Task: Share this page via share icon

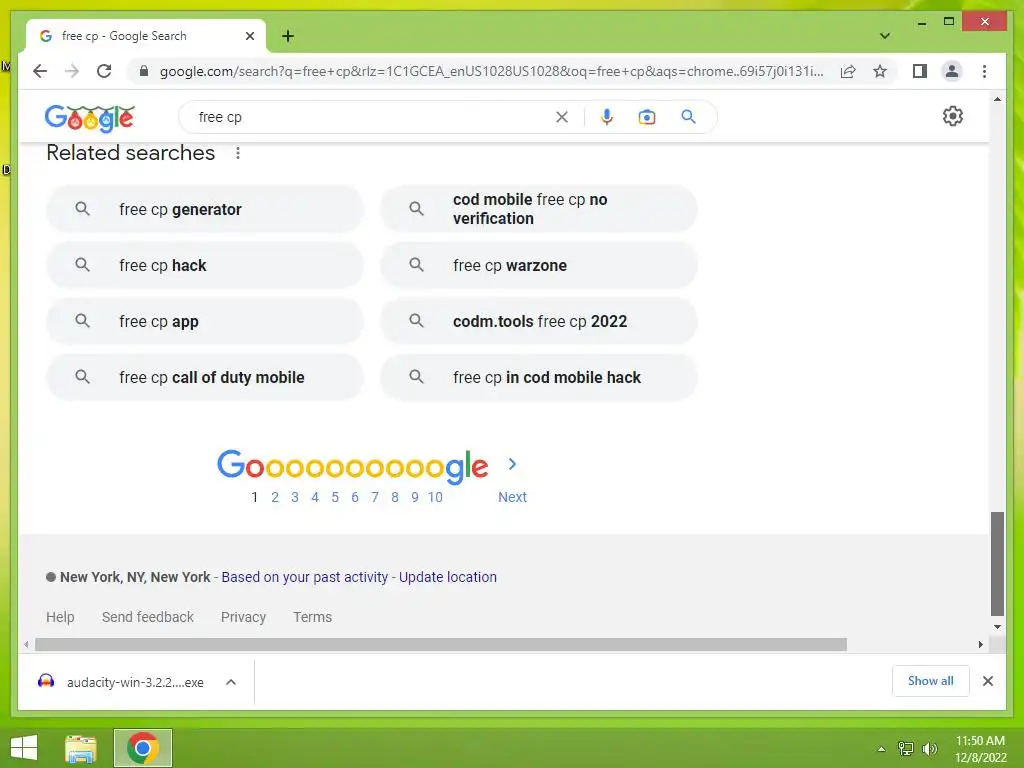Action: point(848,71)
